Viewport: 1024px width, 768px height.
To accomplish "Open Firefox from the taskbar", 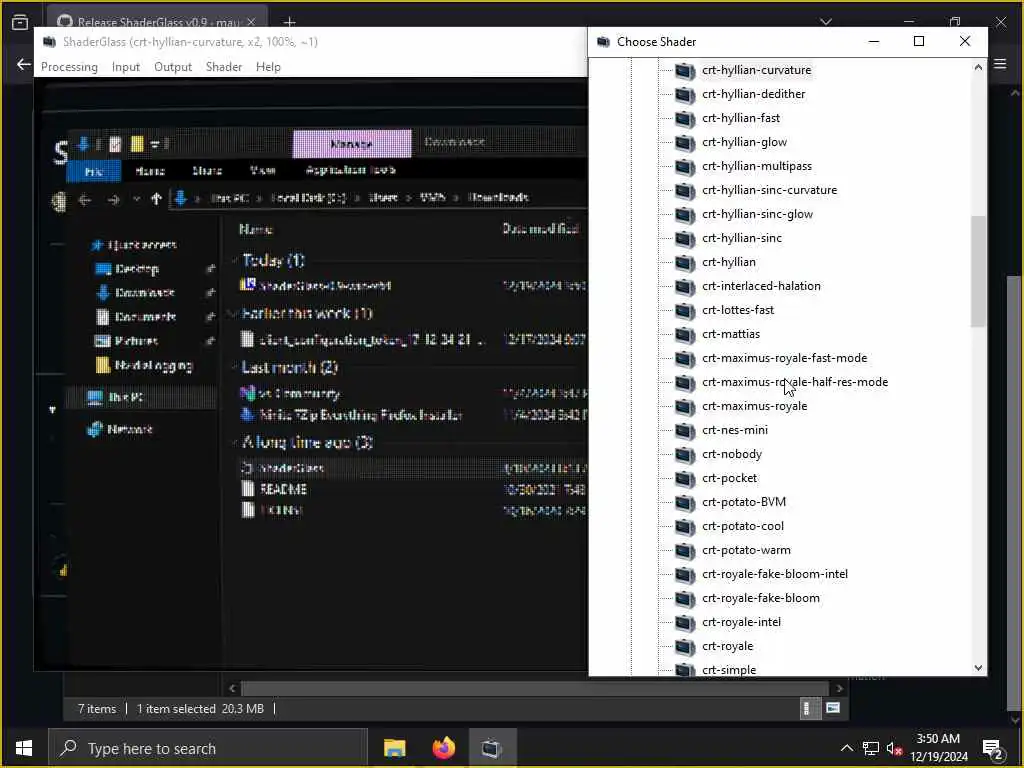I will coord(443,748).
